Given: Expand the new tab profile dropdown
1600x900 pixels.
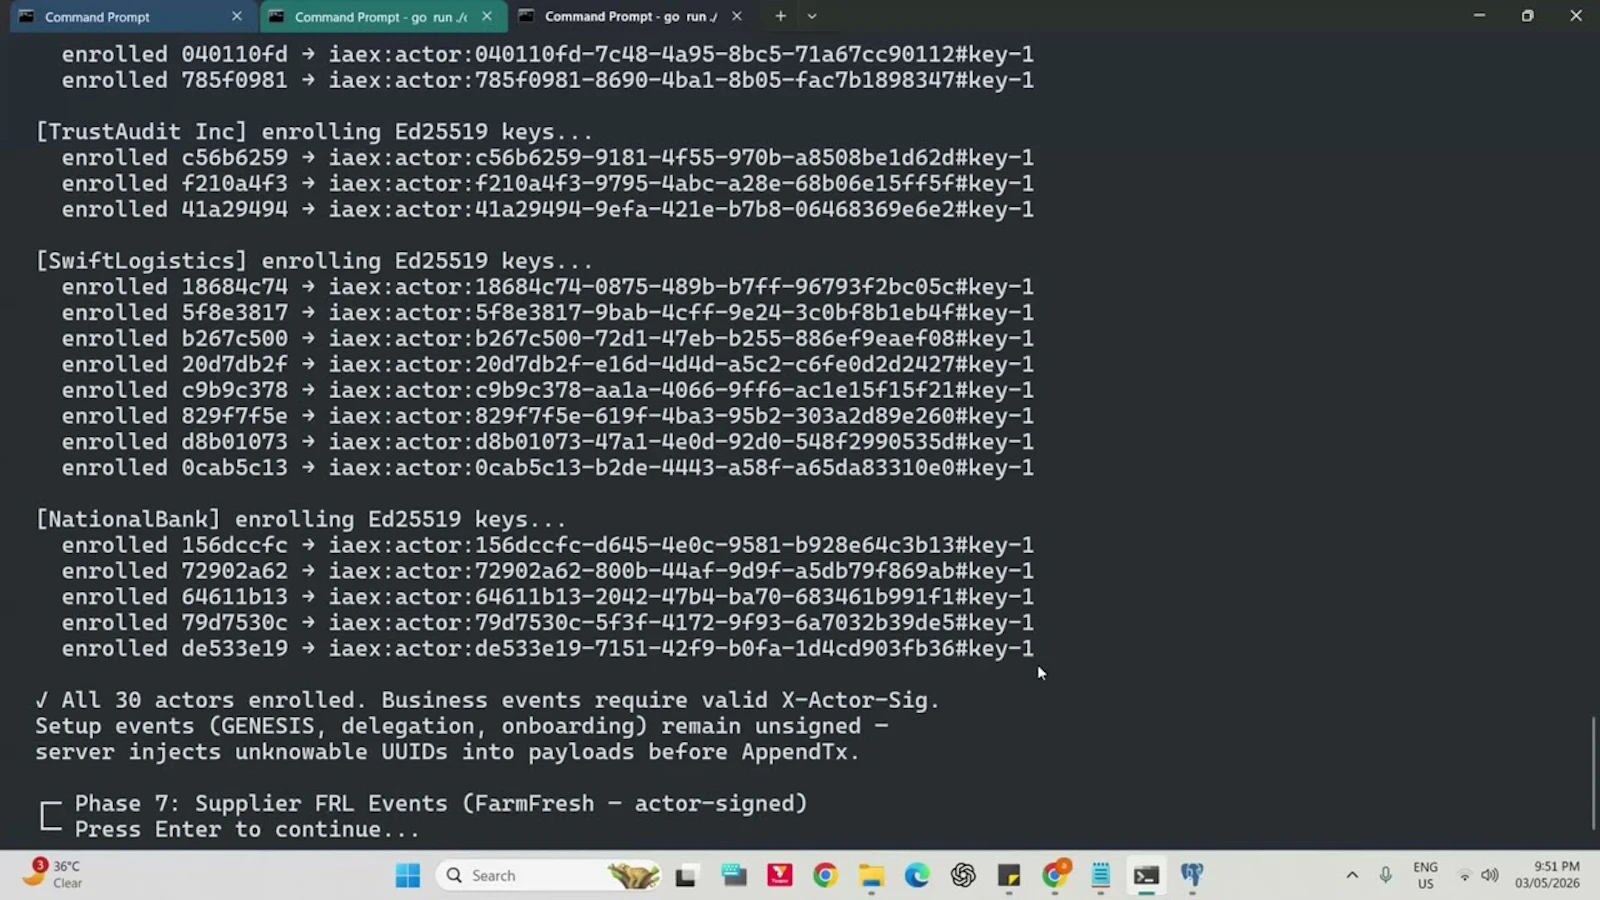Looking at the screenshot, I should click(x=812, y=16).
